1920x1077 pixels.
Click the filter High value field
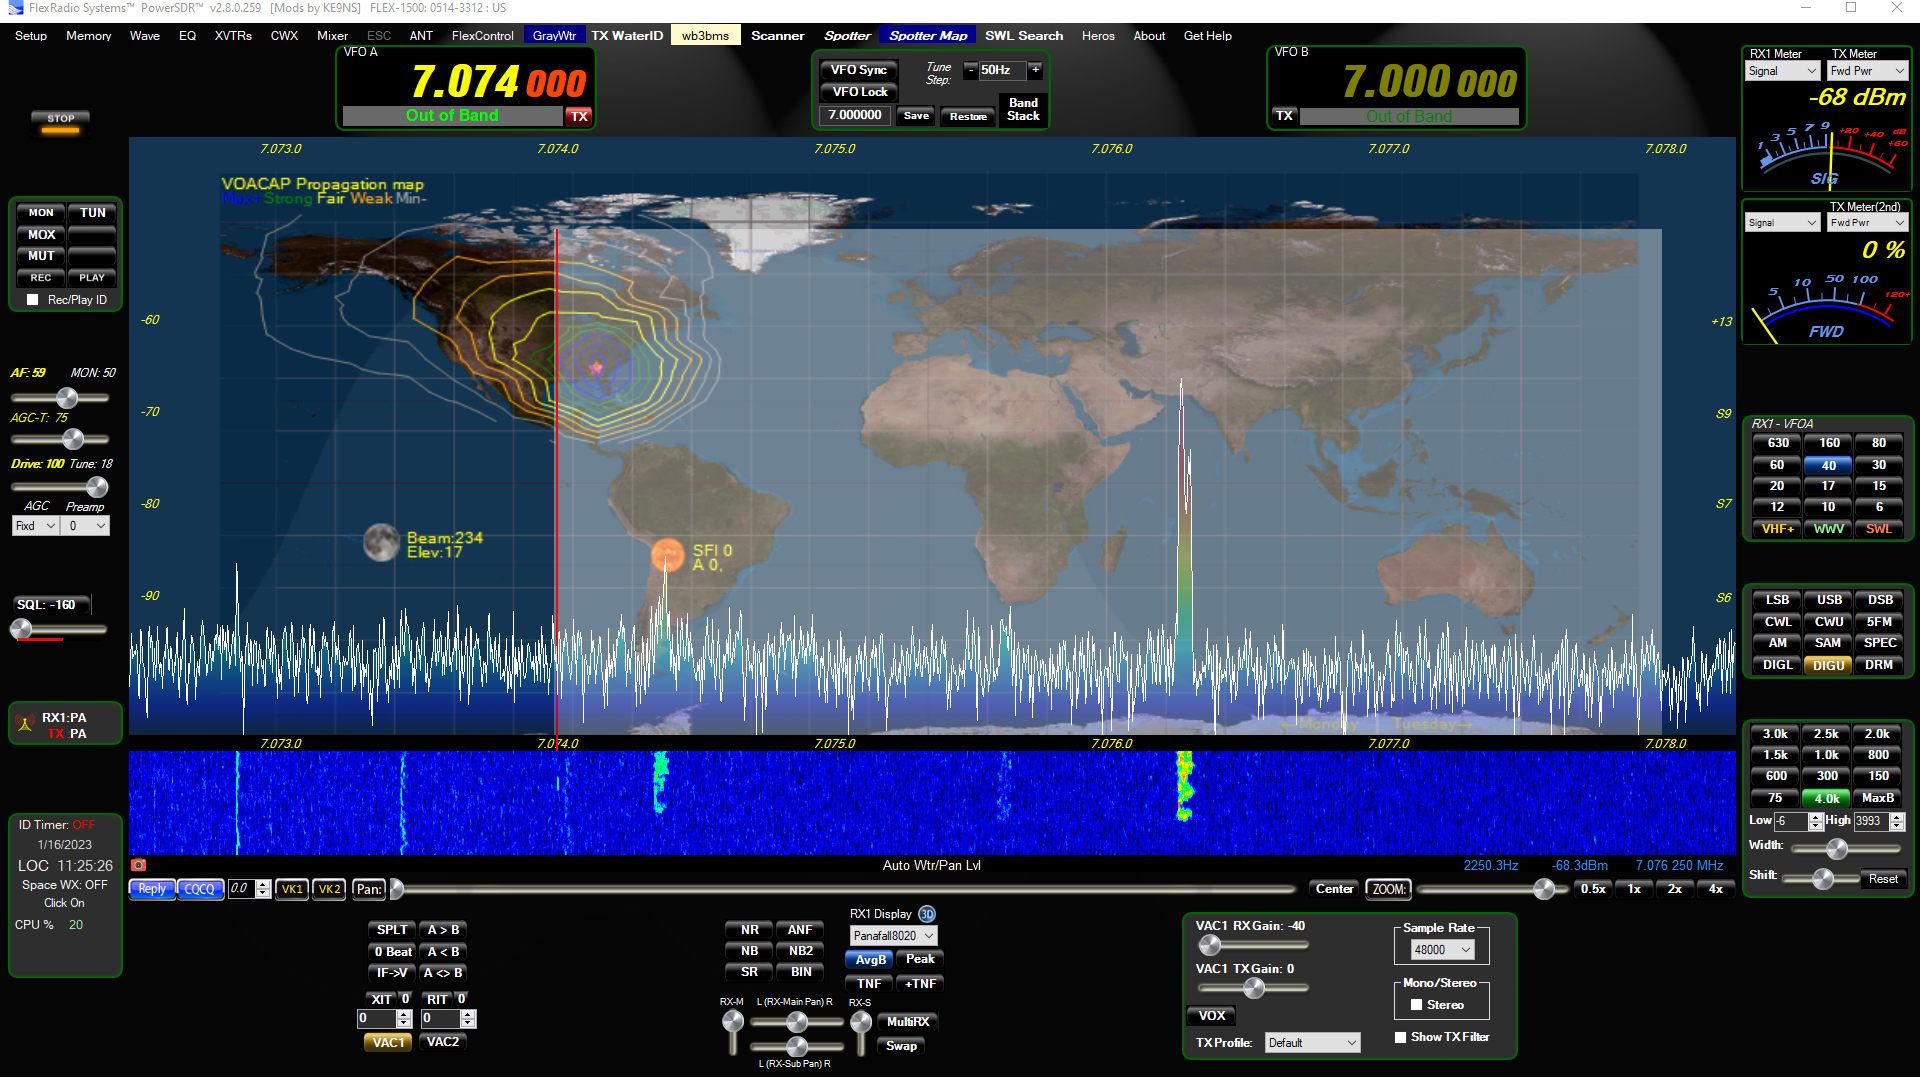[1871, 821]
